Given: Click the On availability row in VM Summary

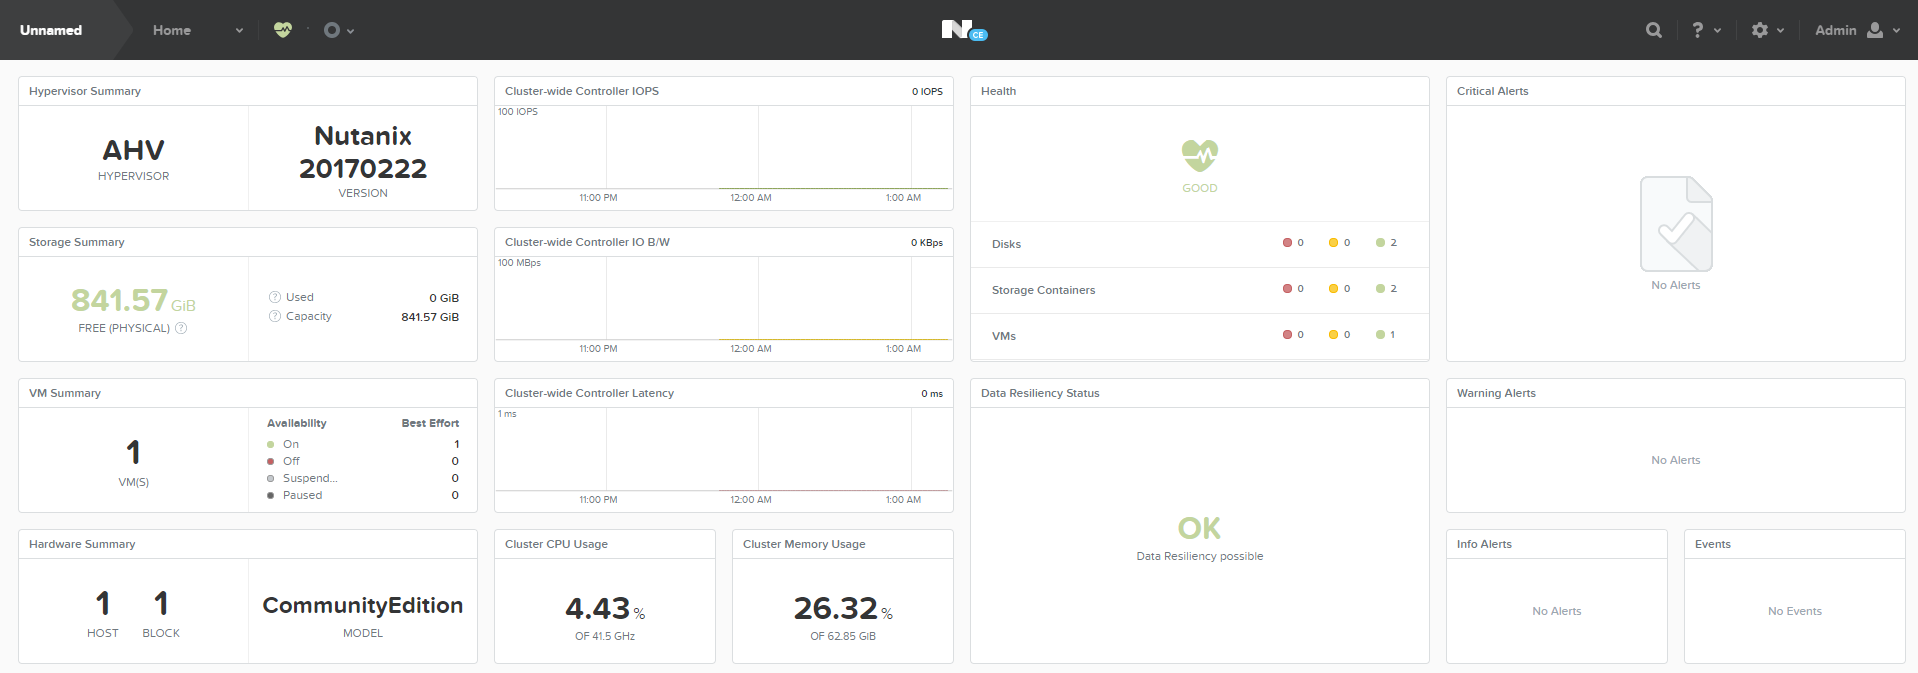Looking at the screenshot, I should coord(363,444).
